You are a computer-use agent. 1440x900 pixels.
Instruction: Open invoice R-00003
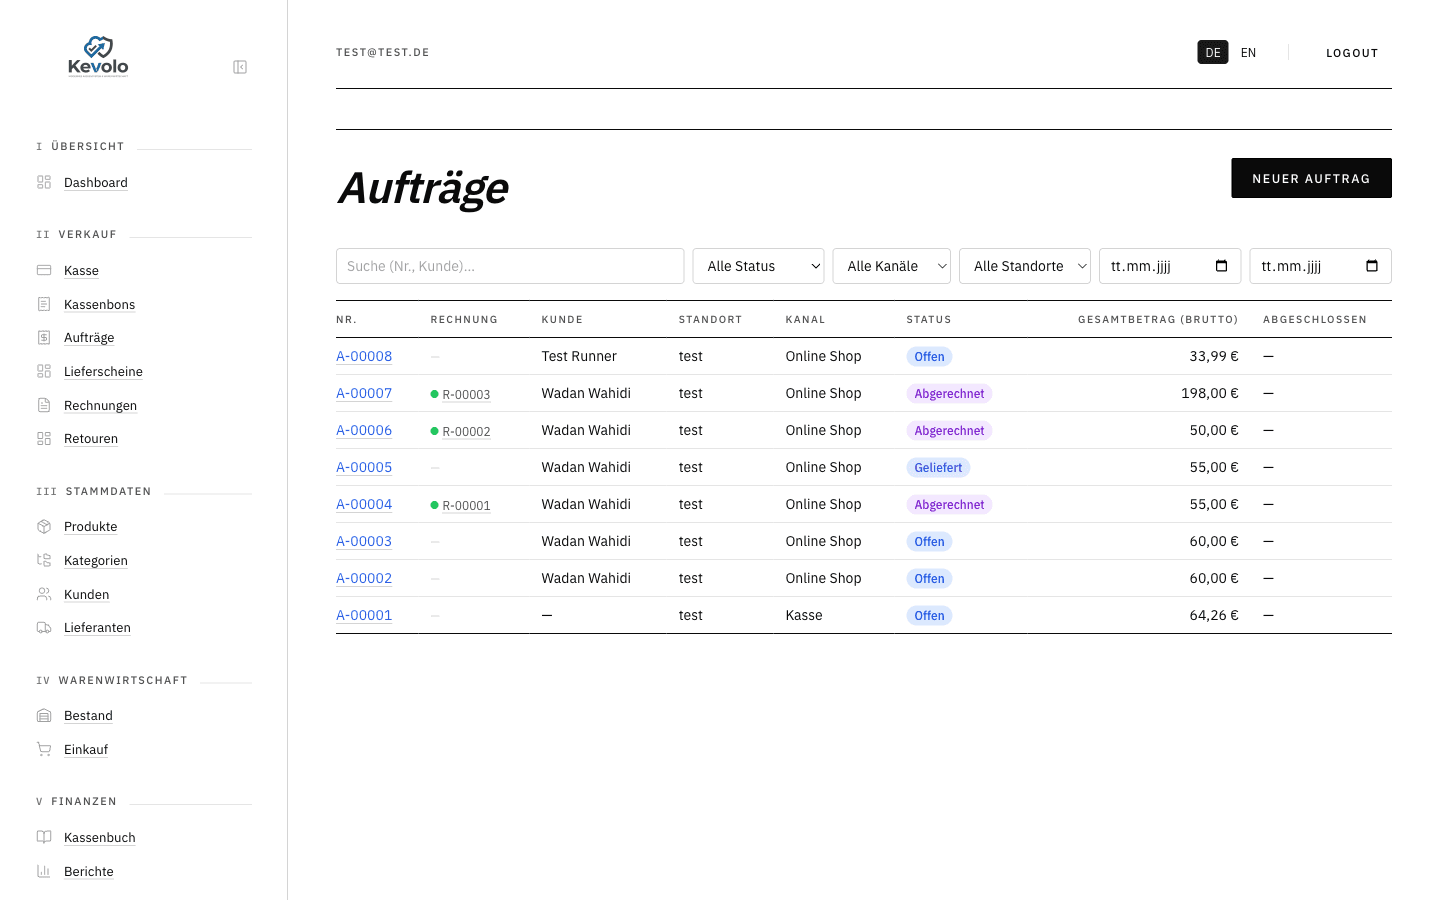coord(466,394)
